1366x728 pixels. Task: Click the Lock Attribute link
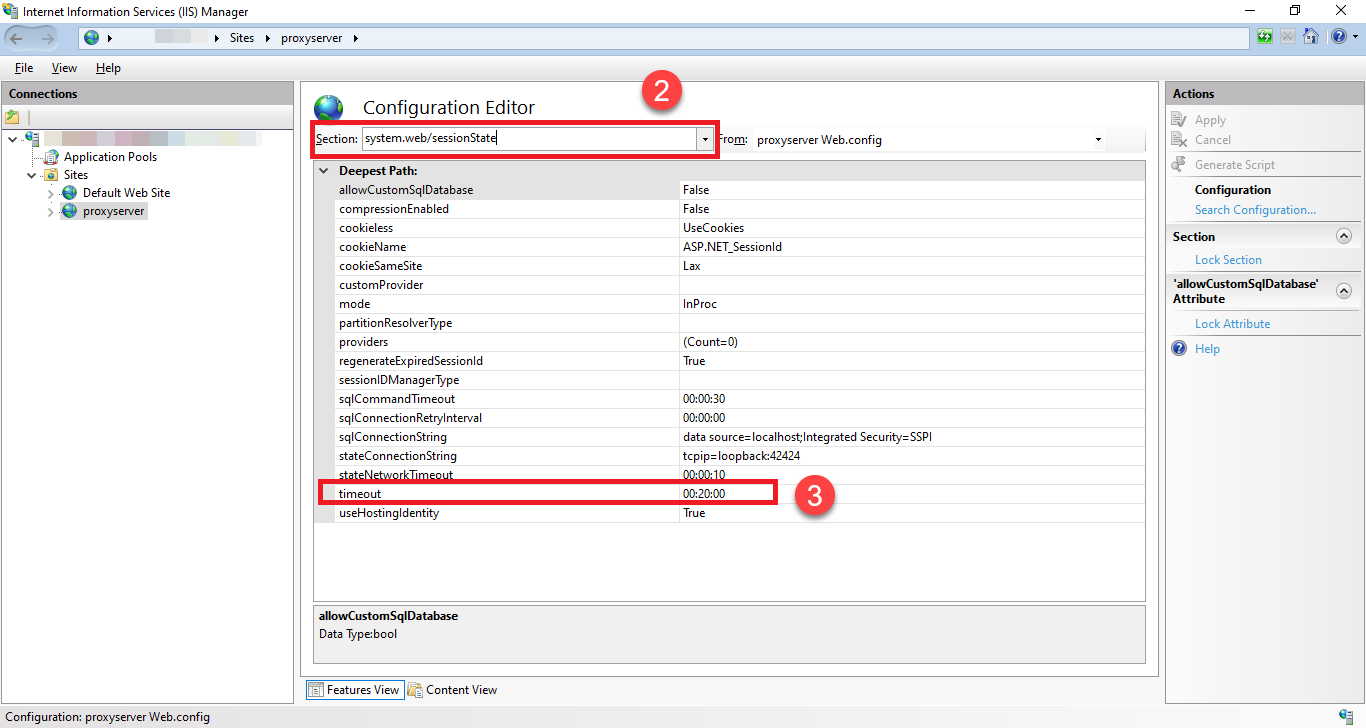(x=1232, y=324)
